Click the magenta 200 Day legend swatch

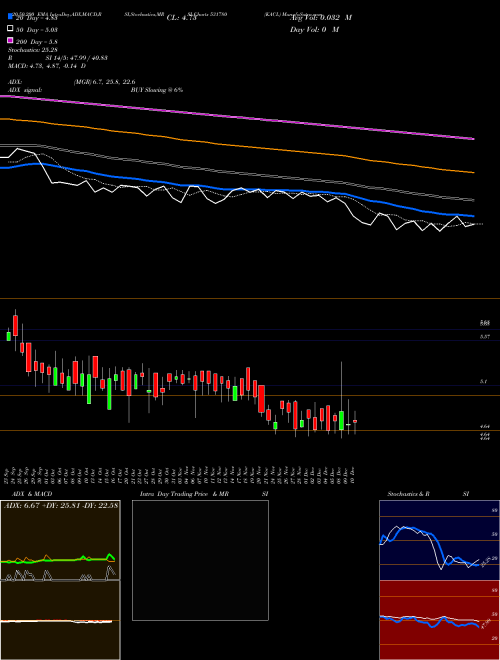[x=10, y=40]
